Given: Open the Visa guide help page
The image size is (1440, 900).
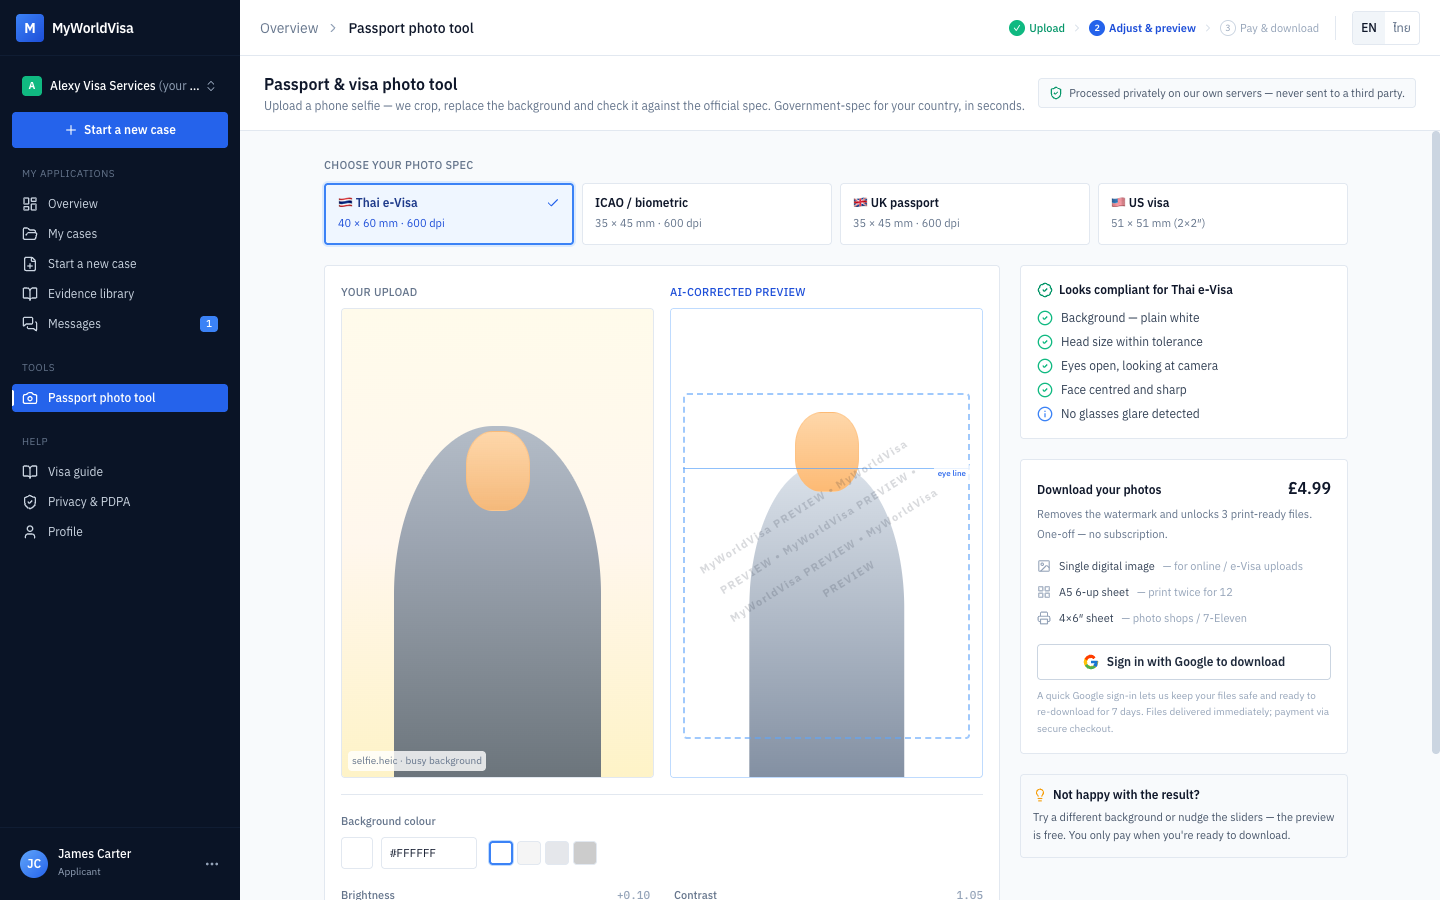Looking at the screenshot, I should (120, 472).
